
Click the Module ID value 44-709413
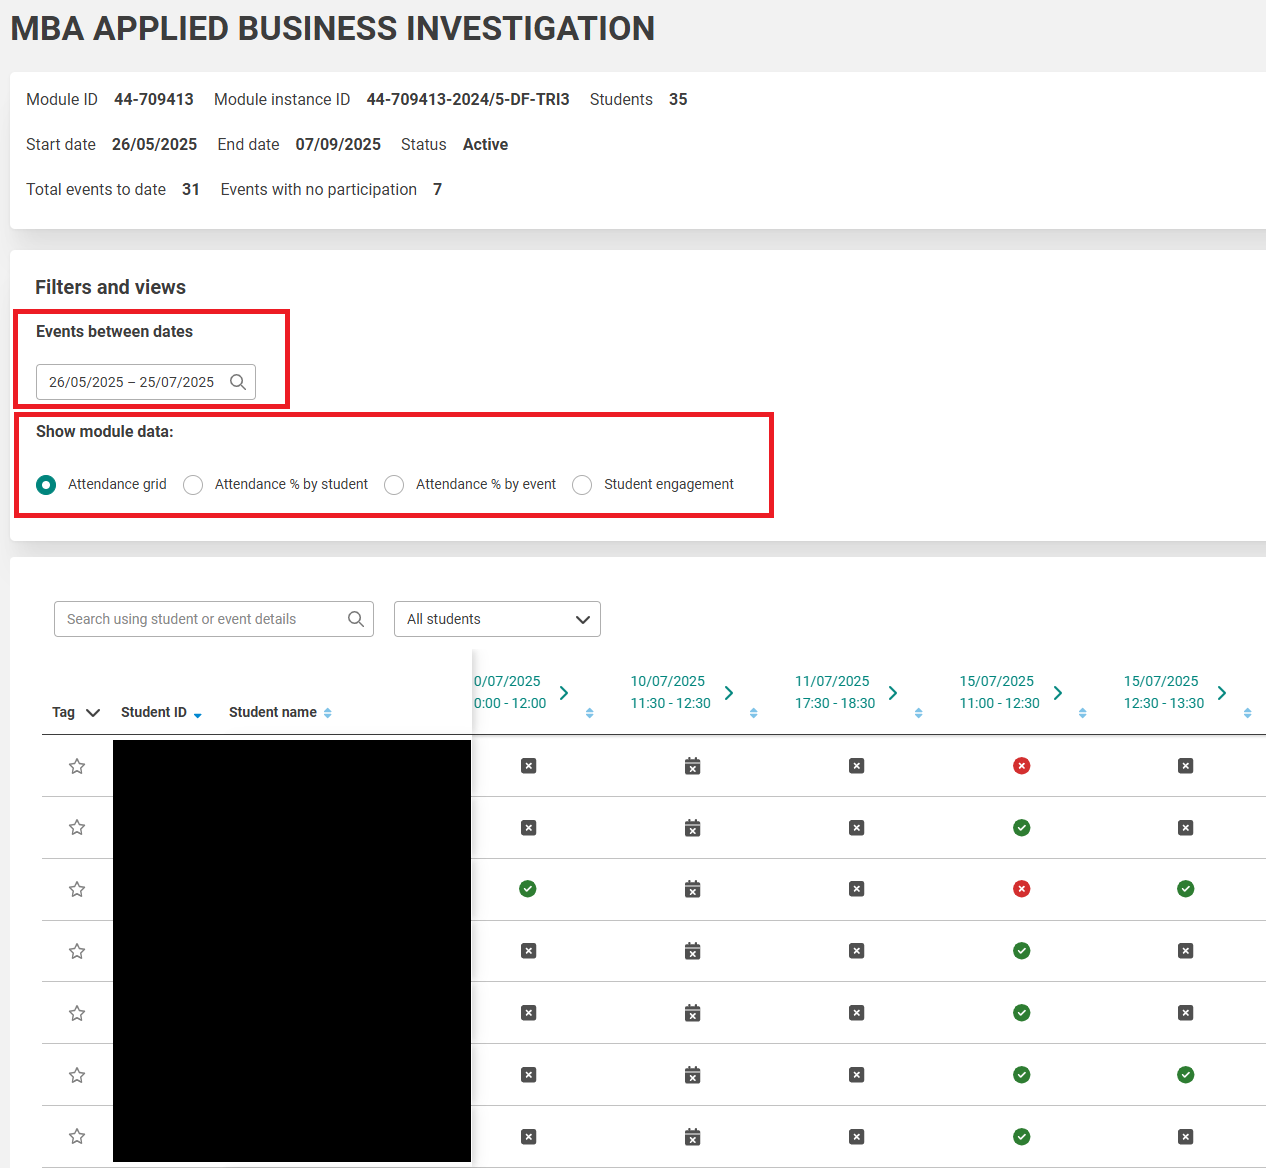tap(154, 99)
